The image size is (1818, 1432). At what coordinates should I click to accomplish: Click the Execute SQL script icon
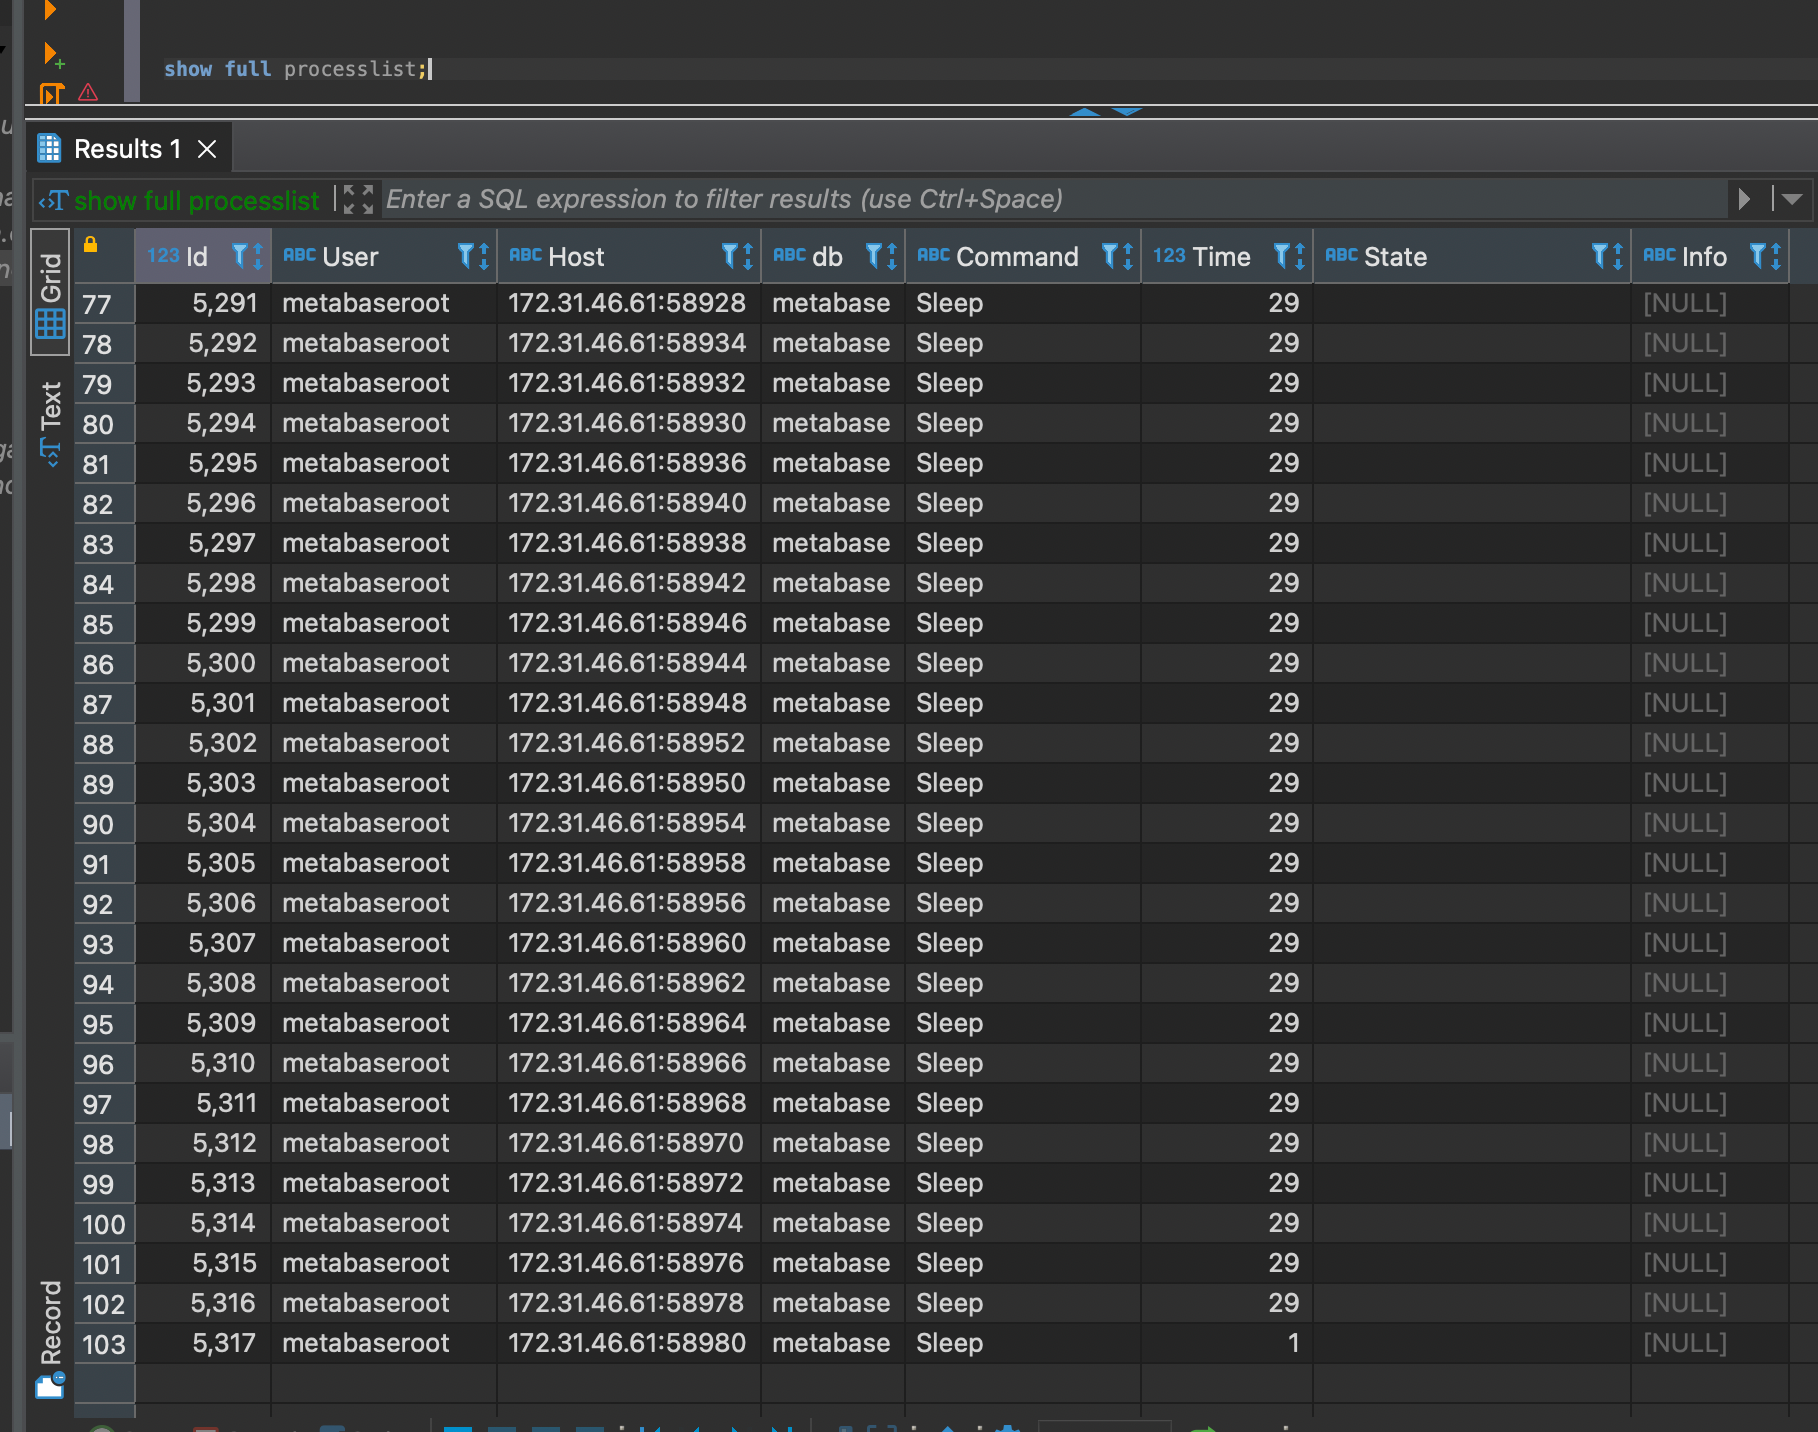point(52,94)
